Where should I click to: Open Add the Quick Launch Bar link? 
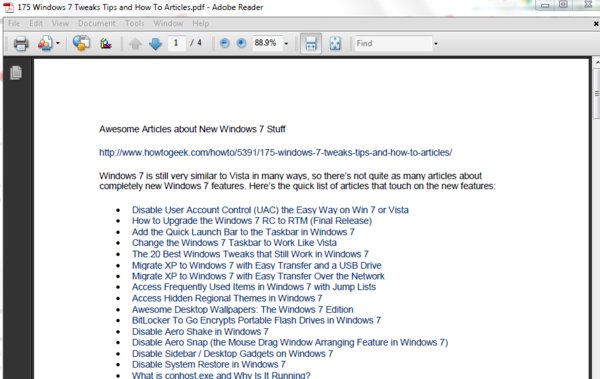(x=243, y=232)
